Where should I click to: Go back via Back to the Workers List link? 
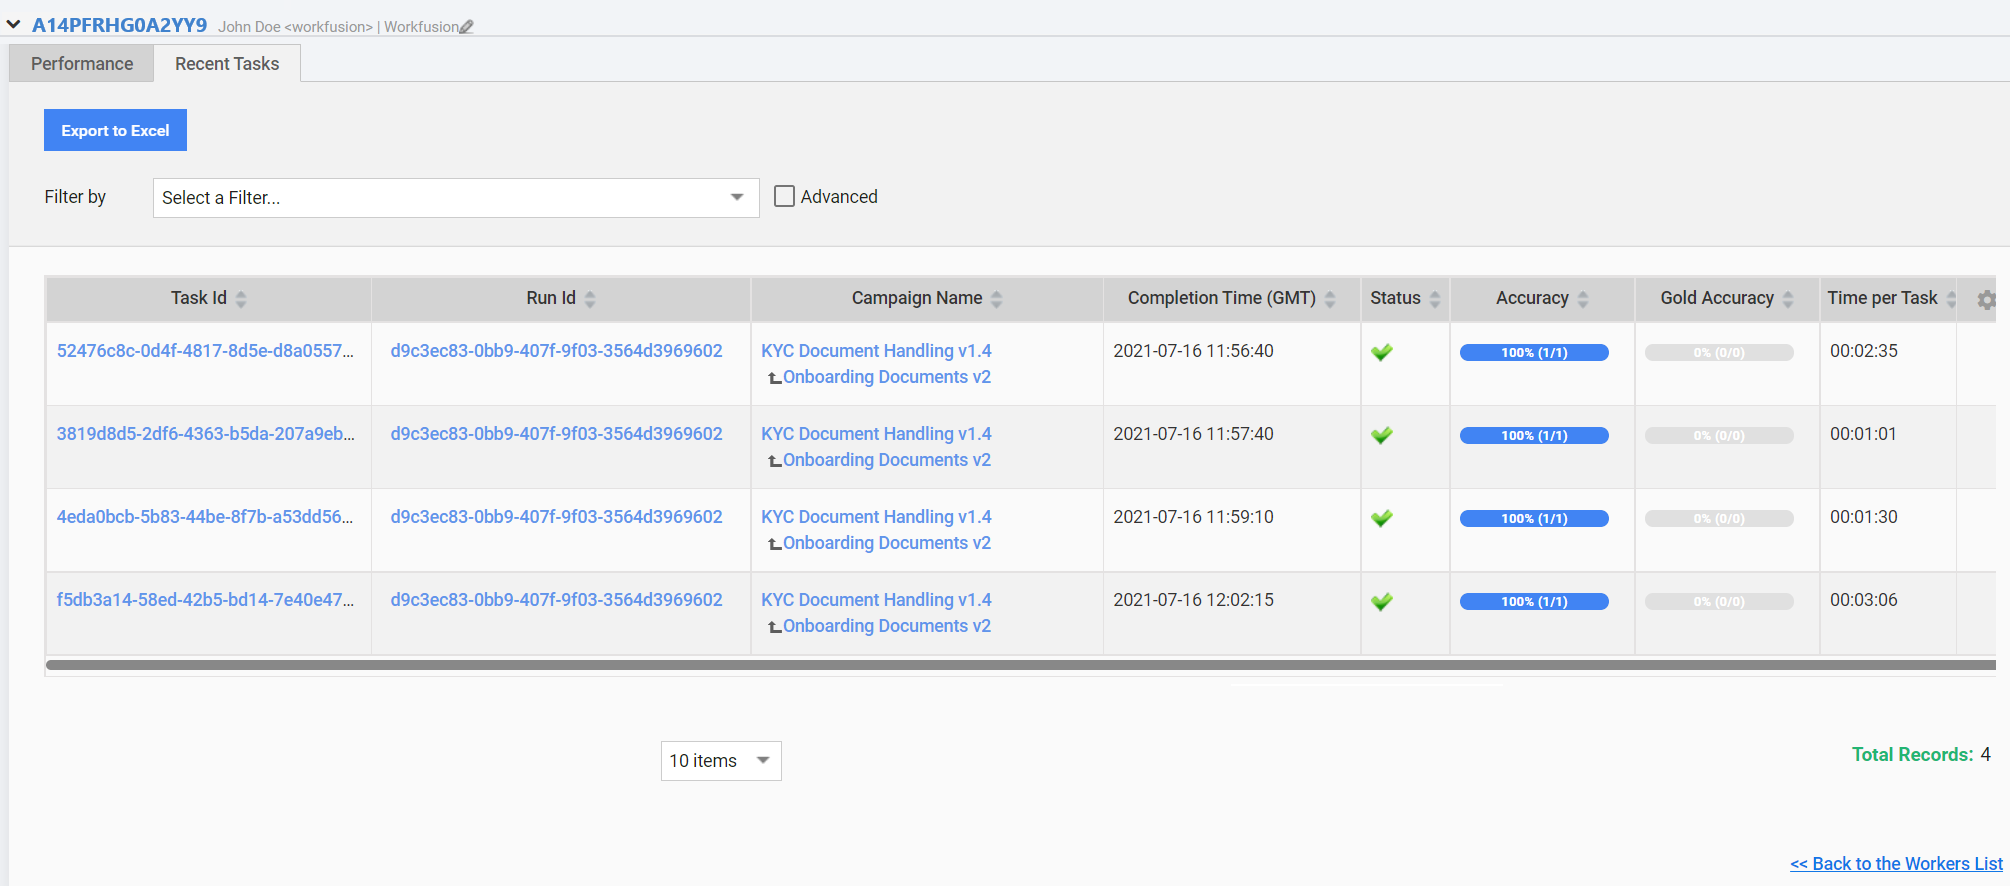(x=1896, y=864)
